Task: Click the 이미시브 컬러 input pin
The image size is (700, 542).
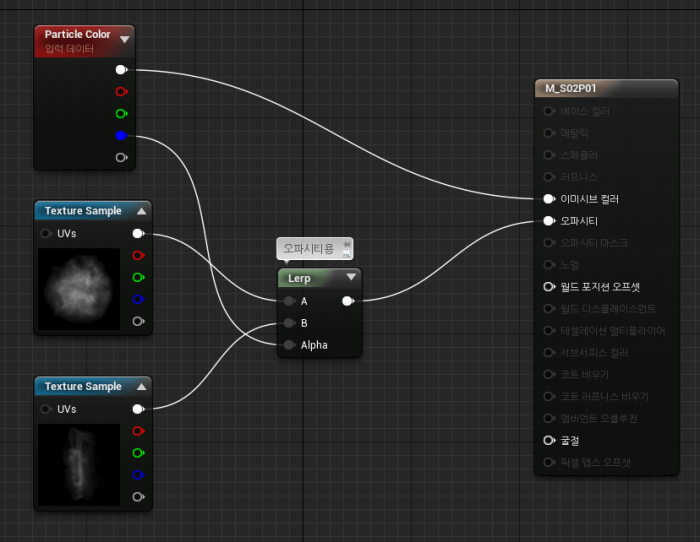Action: [548, 199]
